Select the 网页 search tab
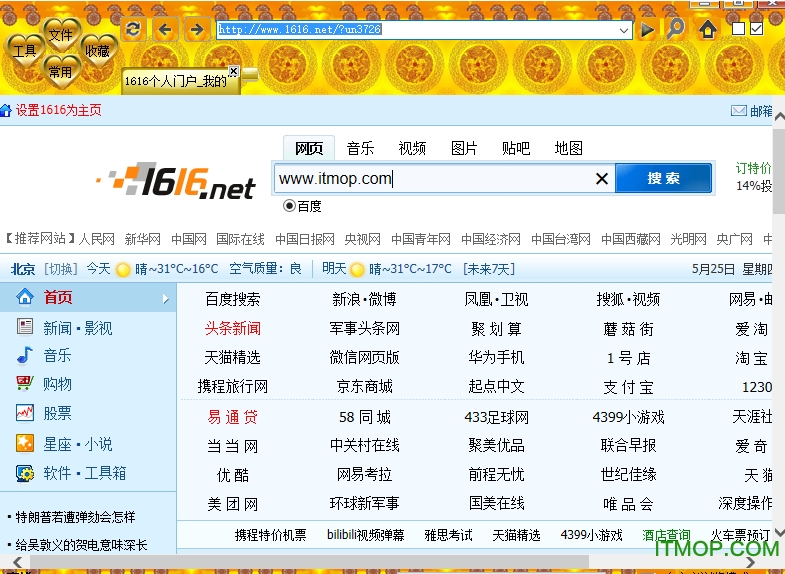Screen dimensions: 785x574 pos(309,148)
